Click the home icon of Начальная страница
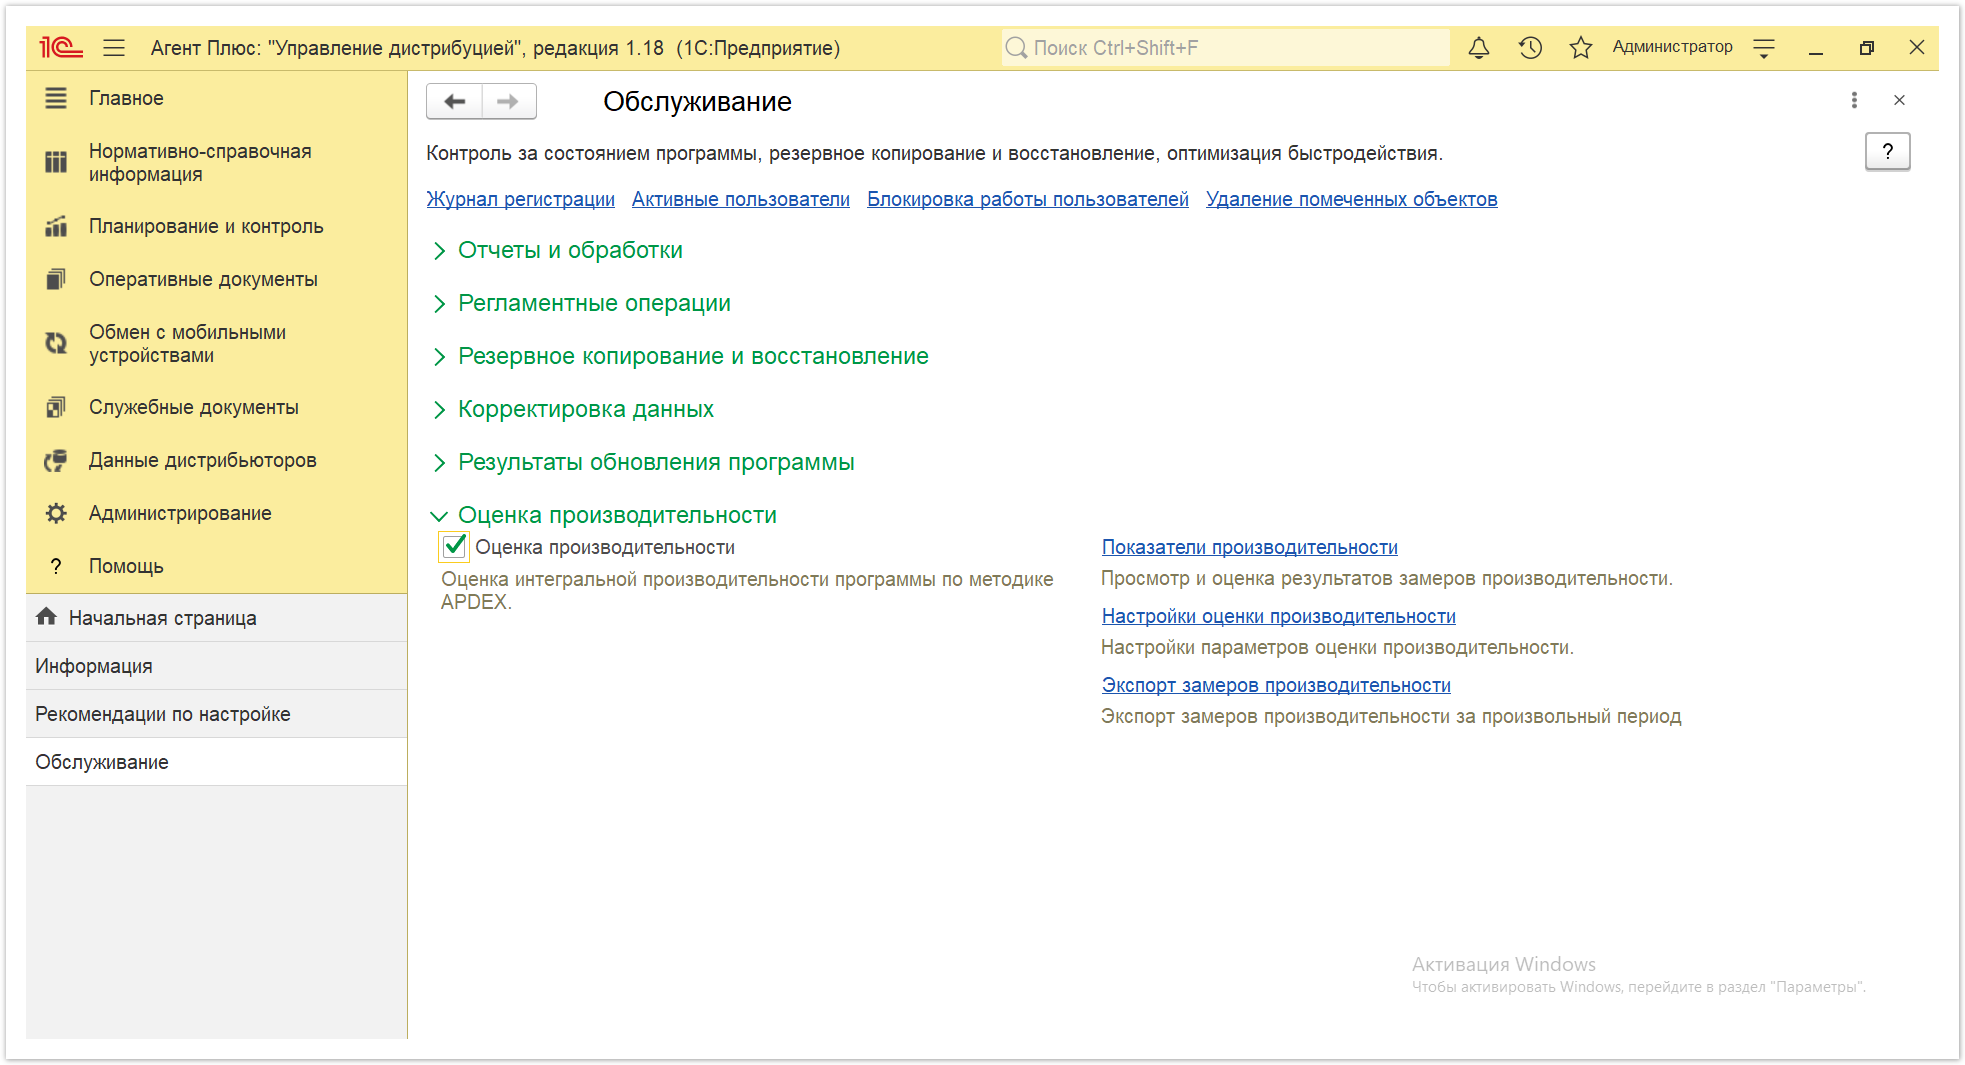1965x1065 pixels. [46, 617]
